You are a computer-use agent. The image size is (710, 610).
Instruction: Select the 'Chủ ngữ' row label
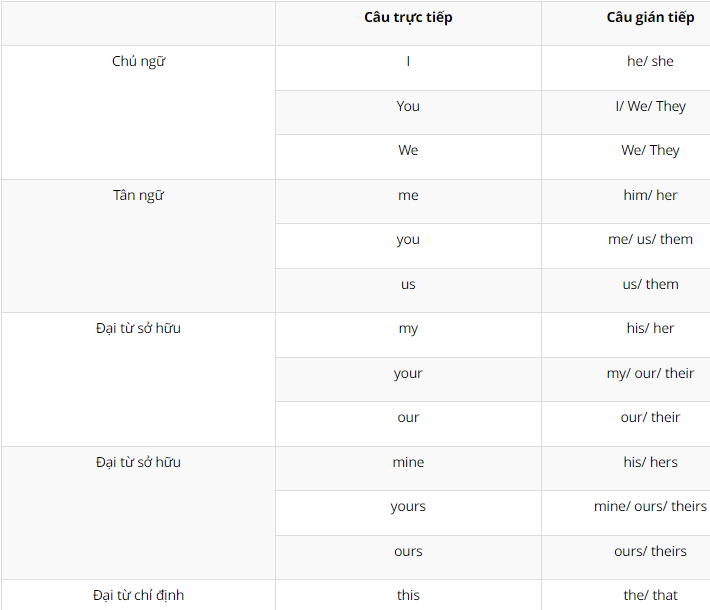(x=138, y=62)
